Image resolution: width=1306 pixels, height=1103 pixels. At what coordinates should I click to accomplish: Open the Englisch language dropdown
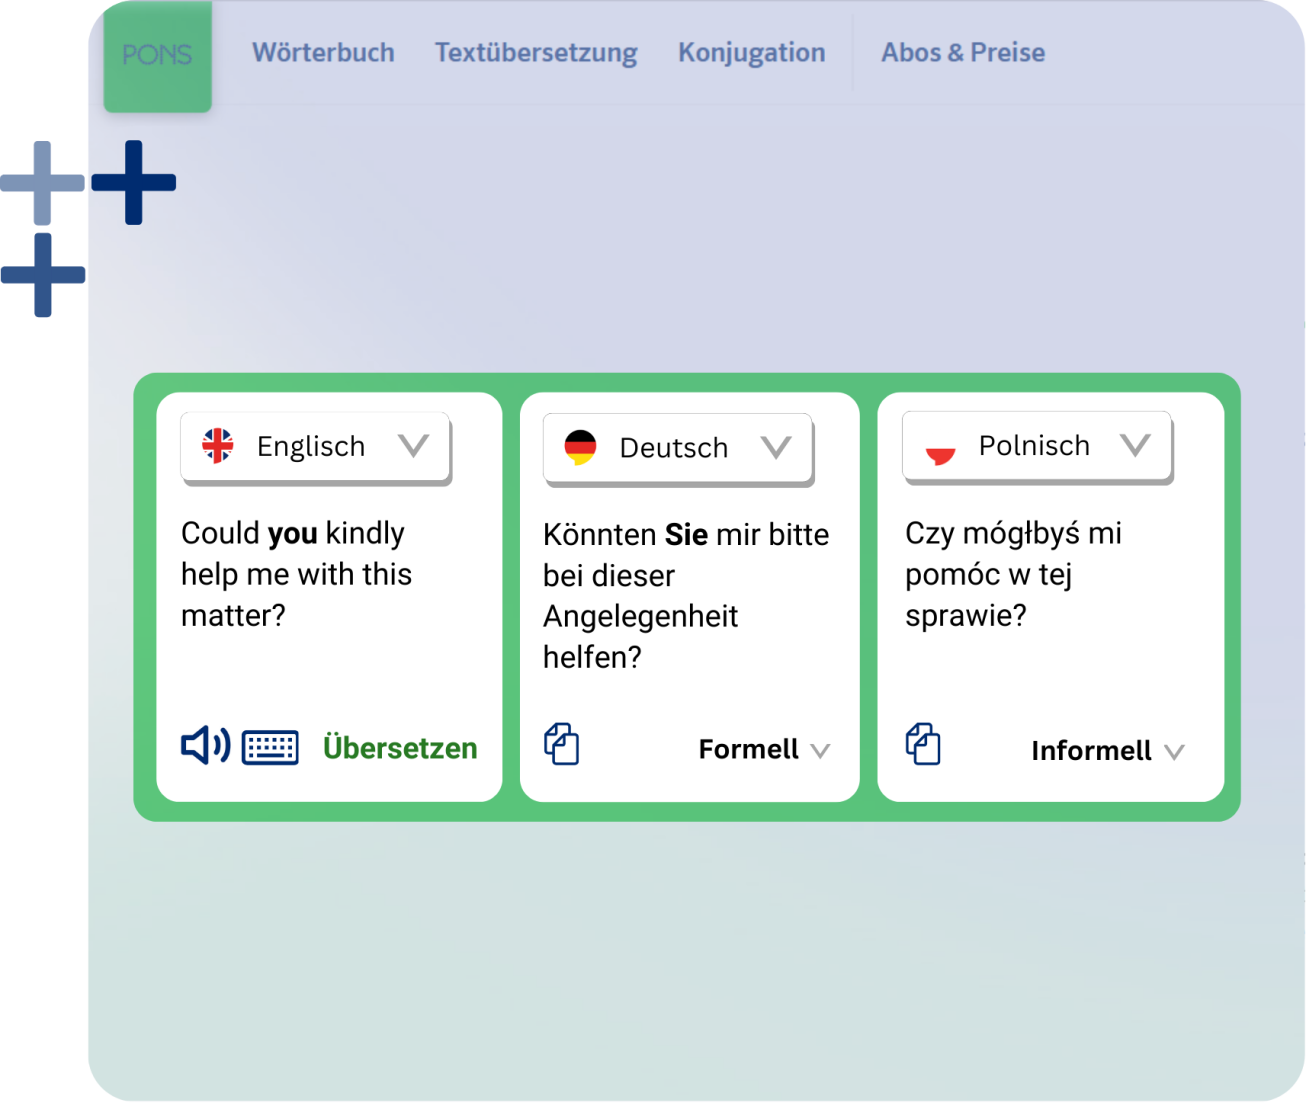coord(416,447)
